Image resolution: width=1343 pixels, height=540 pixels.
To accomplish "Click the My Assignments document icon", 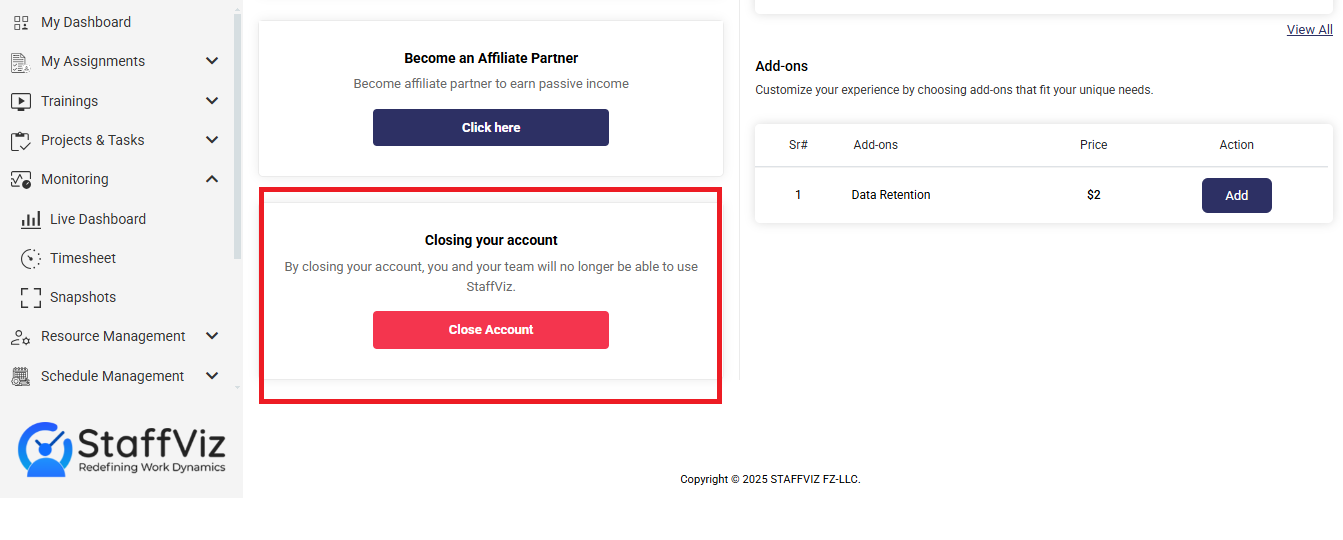I will point(21,62).
